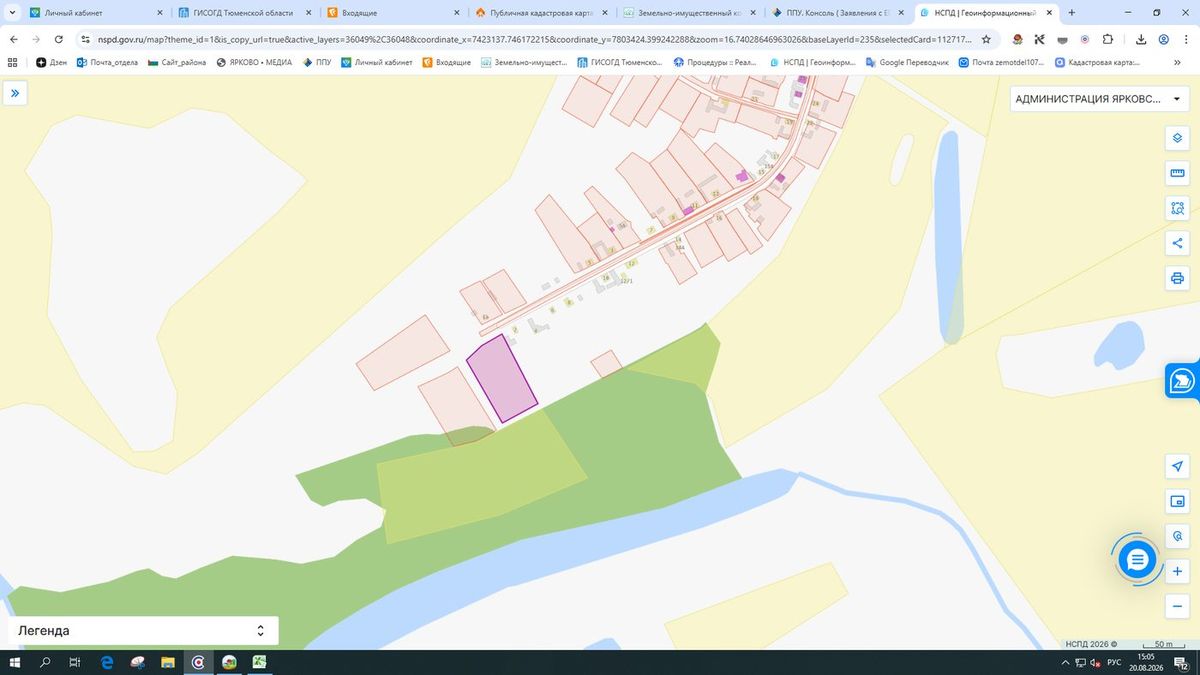Activate the area search selection tool
The height and width of the screenshot is (675, 1200).
point(1177,208)
